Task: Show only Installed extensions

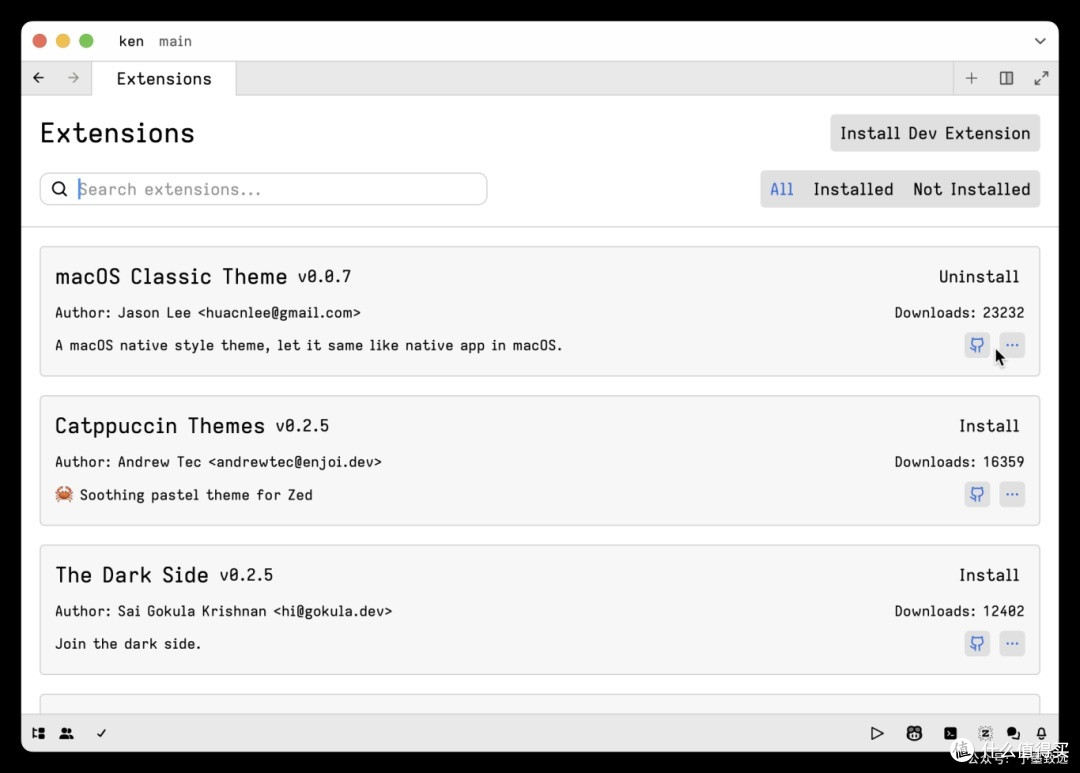Action: coord(853,189)
